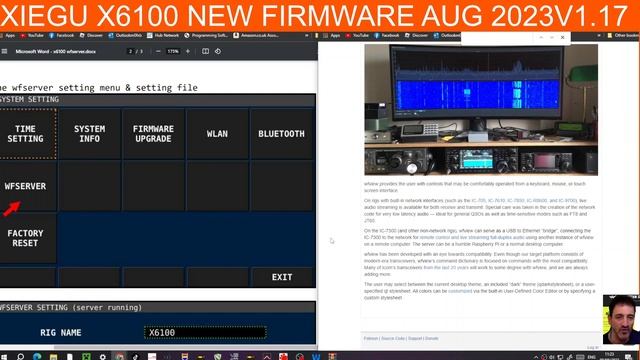Open WLAN settings tile
Screen dimensions: 640x360
(217, 133)
